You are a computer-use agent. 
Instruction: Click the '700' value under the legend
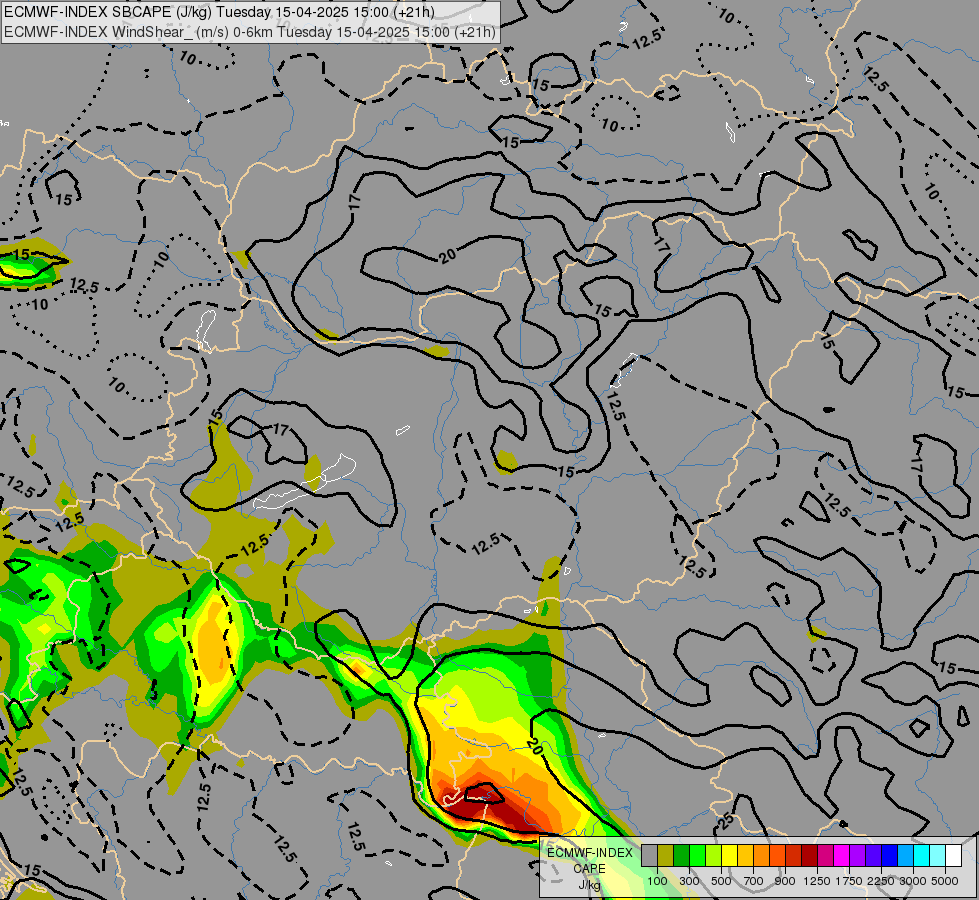click(x=754, y=881)
